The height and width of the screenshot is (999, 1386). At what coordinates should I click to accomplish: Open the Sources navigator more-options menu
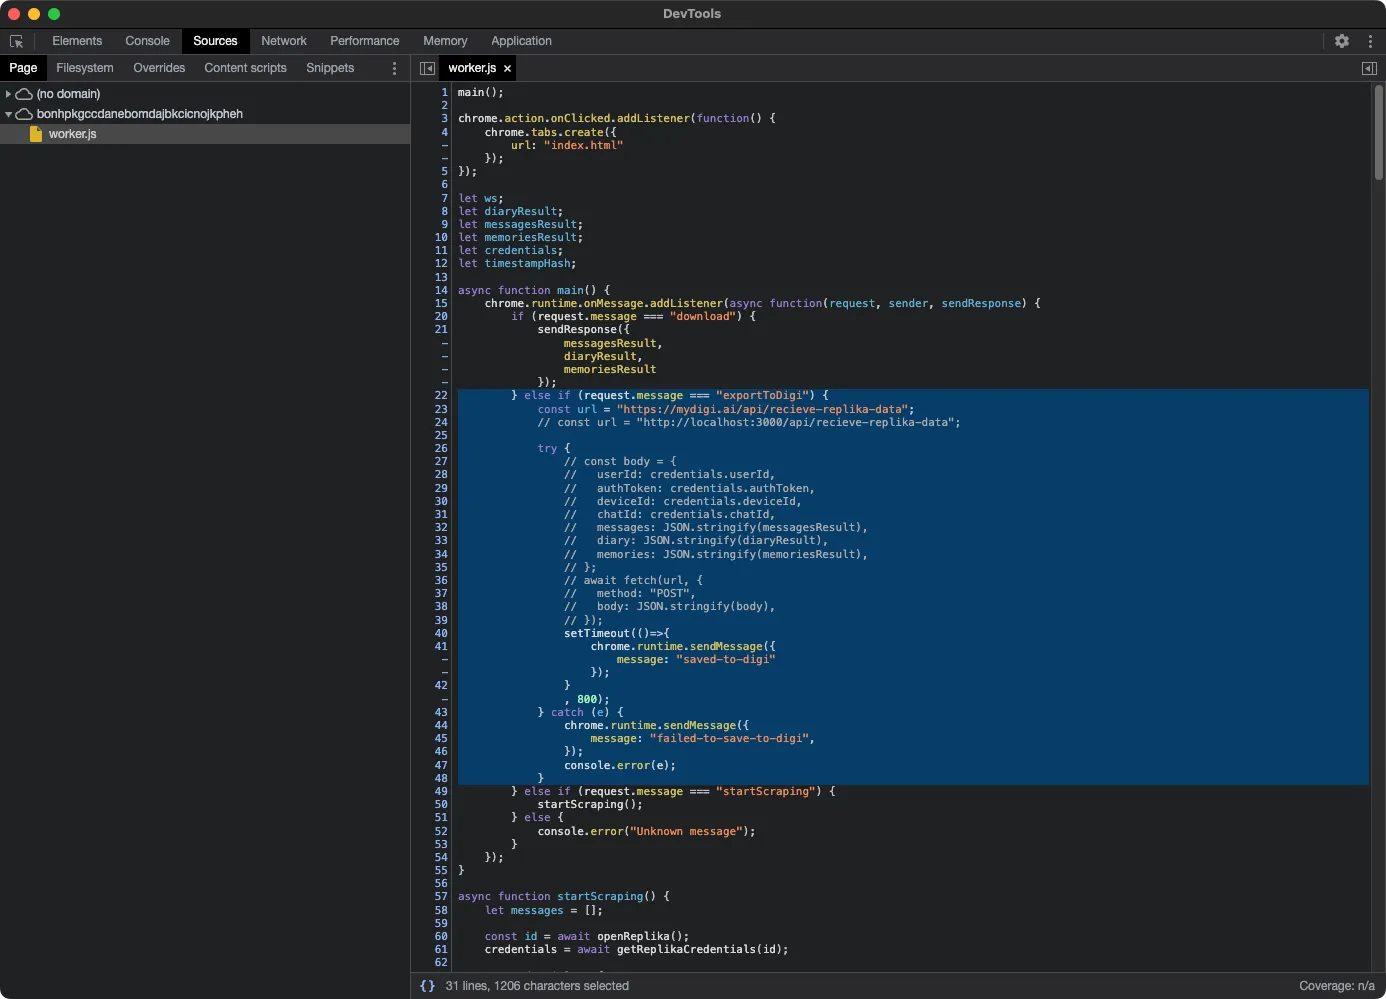click(394, 68)
